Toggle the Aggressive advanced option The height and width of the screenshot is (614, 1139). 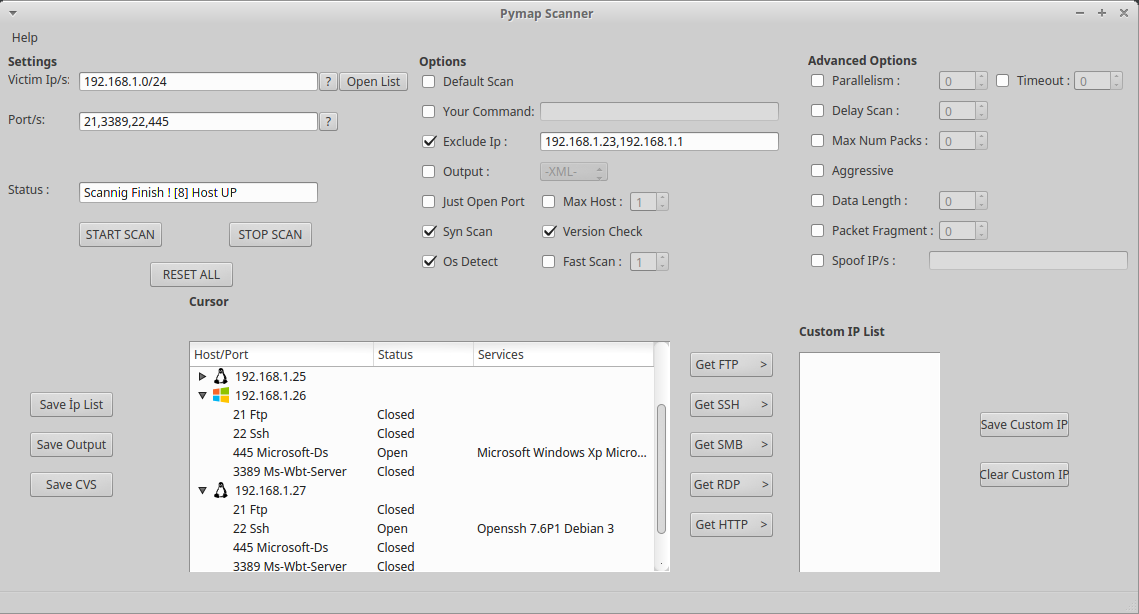pyautogui.click(x=817, y=171)
